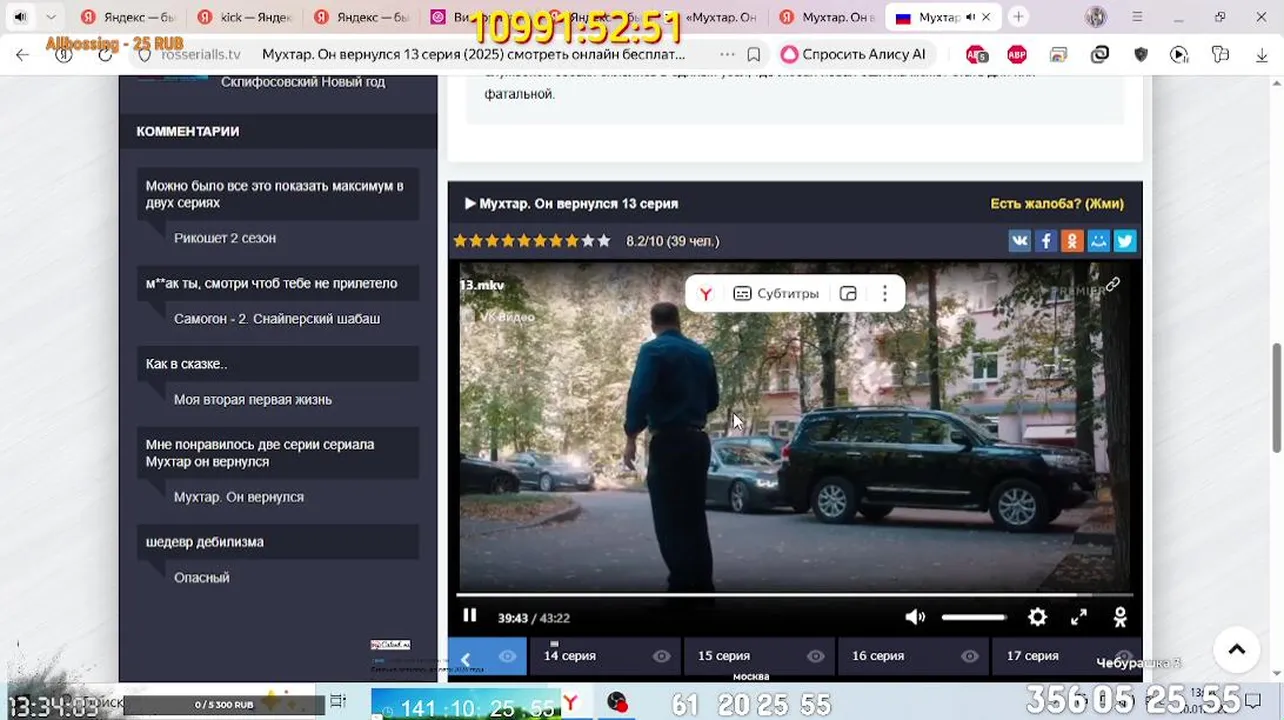The height and width of the screenshot is (720, 1284).
Task: Open the new tab plus button
Action: pyautogui.click(x=1018, y=17)
